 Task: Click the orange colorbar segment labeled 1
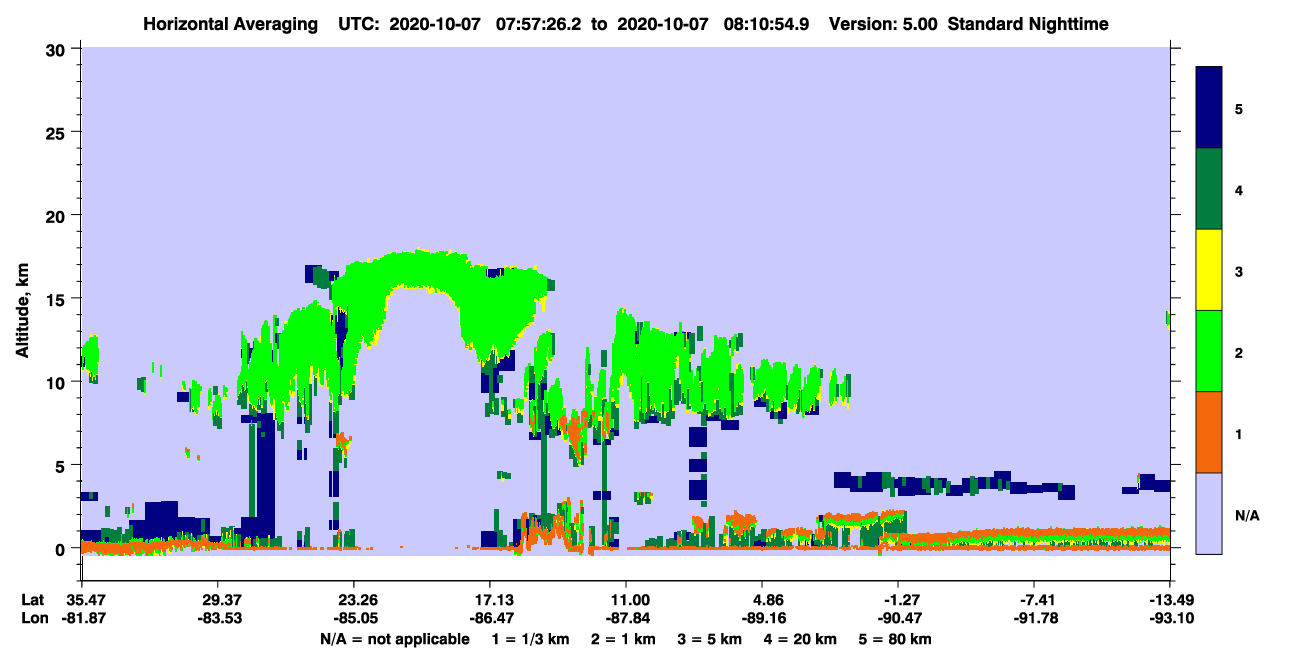(1209, 432)
